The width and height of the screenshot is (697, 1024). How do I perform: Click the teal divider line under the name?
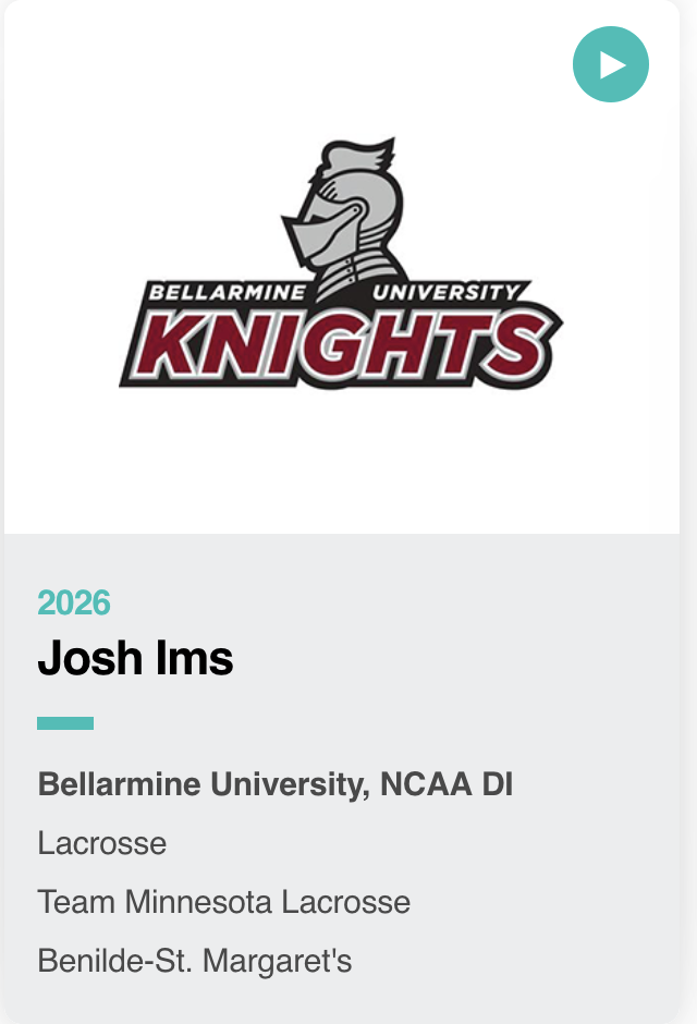65,723
